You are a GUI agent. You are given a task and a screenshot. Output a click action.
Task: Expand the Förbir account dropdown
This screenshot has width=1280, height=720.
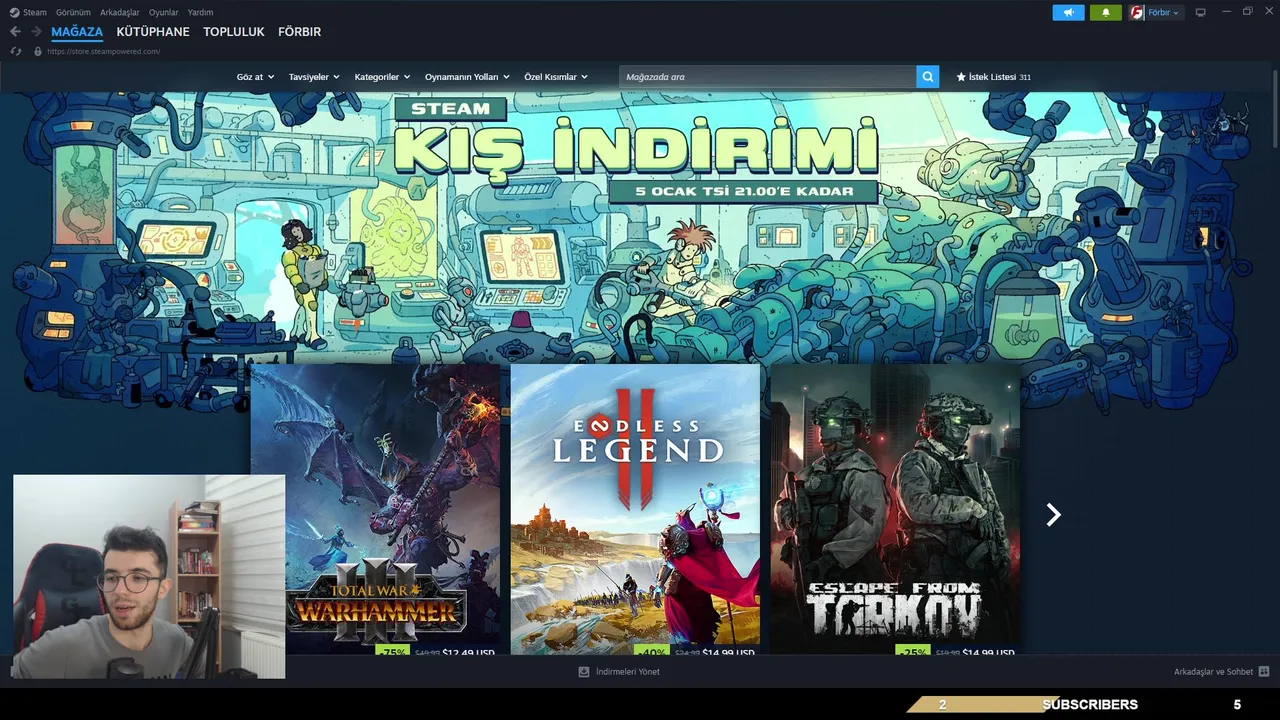(x=1164, y=12)
